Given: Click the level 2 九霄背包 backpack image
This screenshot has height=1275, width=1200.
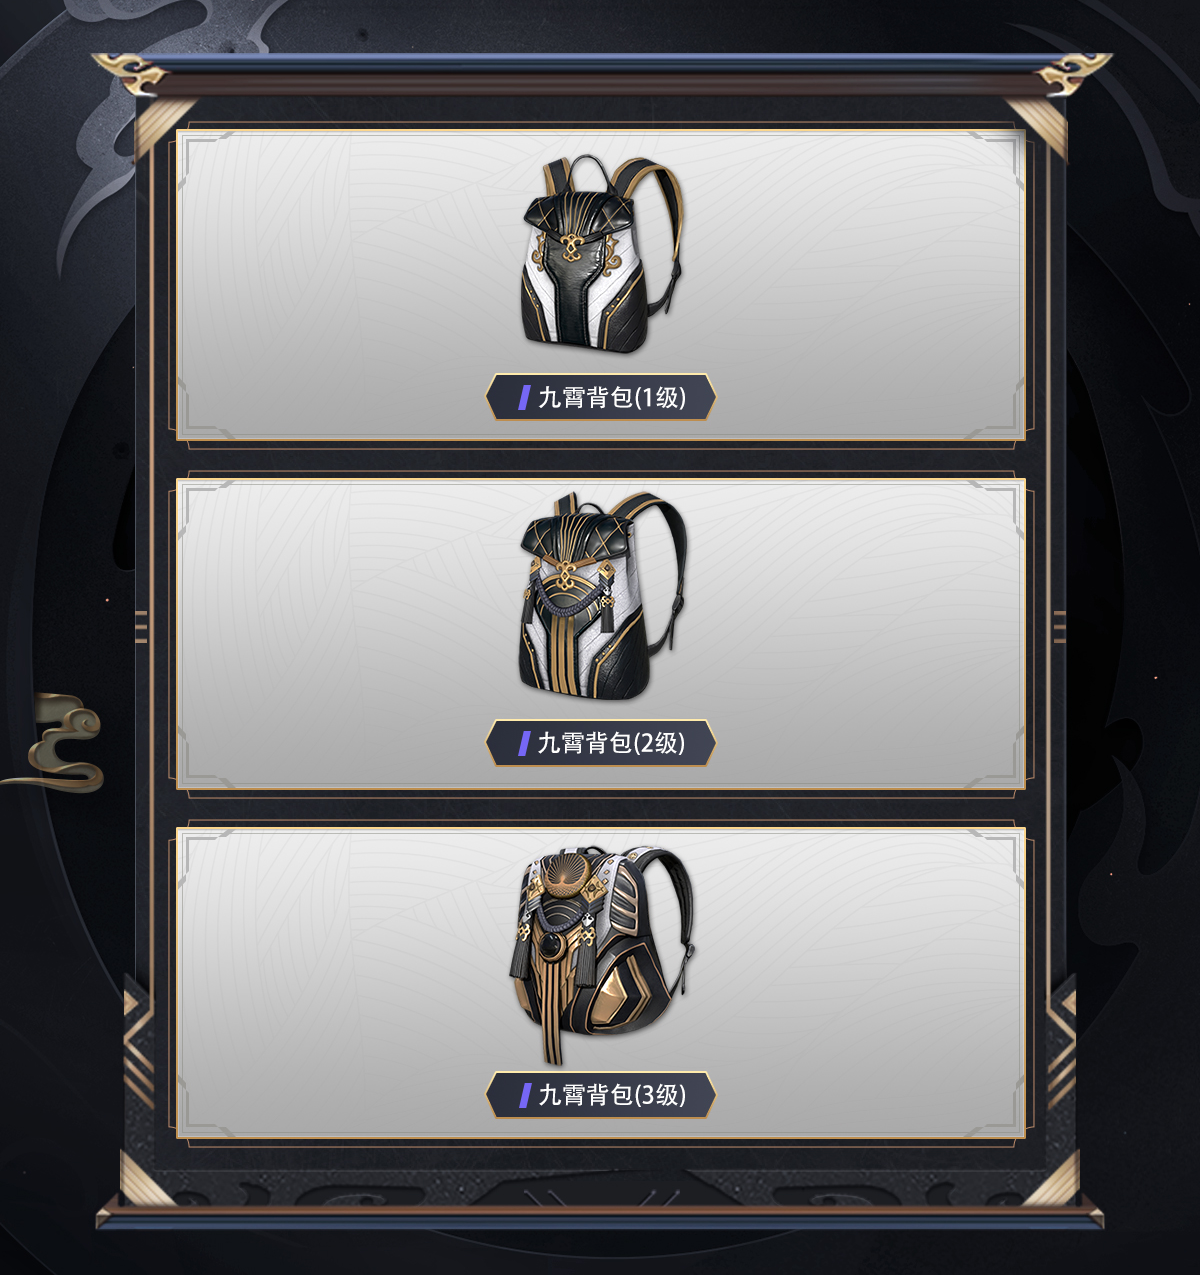Looking at the screenshot, I should coord(602,595).
